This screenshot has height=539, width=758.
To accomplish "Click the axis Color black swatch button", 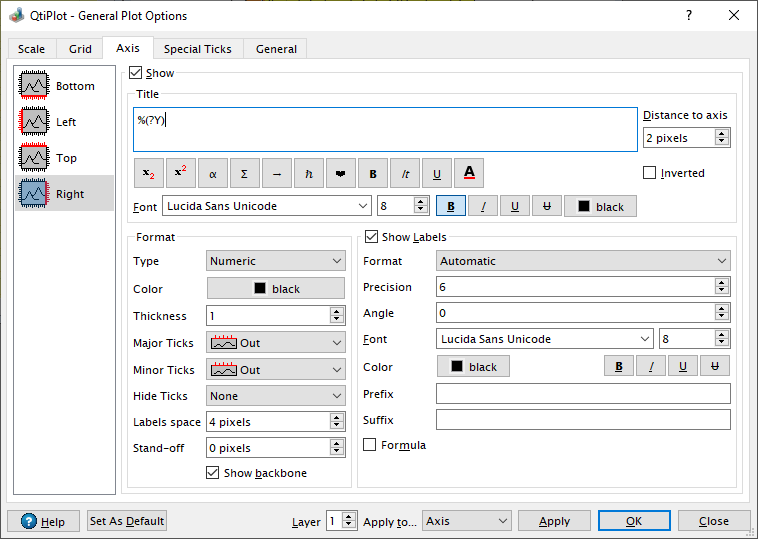I will [276, 289].
